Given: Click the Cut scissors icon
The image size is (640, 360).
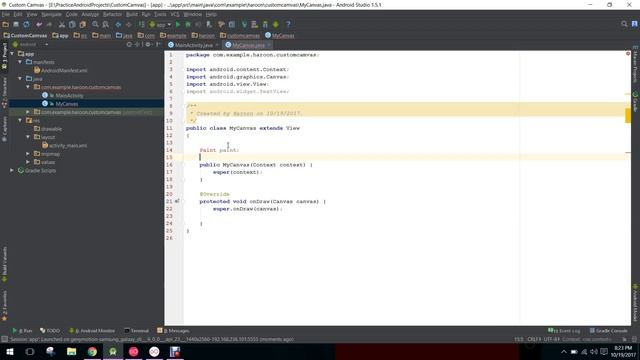Looking at the screenshot, I should coord(62,24).
